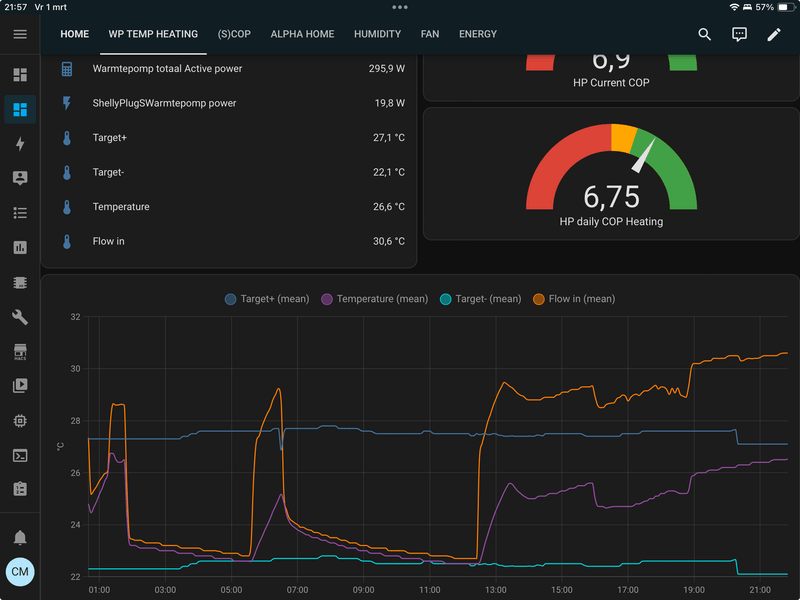Open the CM user profile button
Screen dimensions: 800x600
point(20,571)
